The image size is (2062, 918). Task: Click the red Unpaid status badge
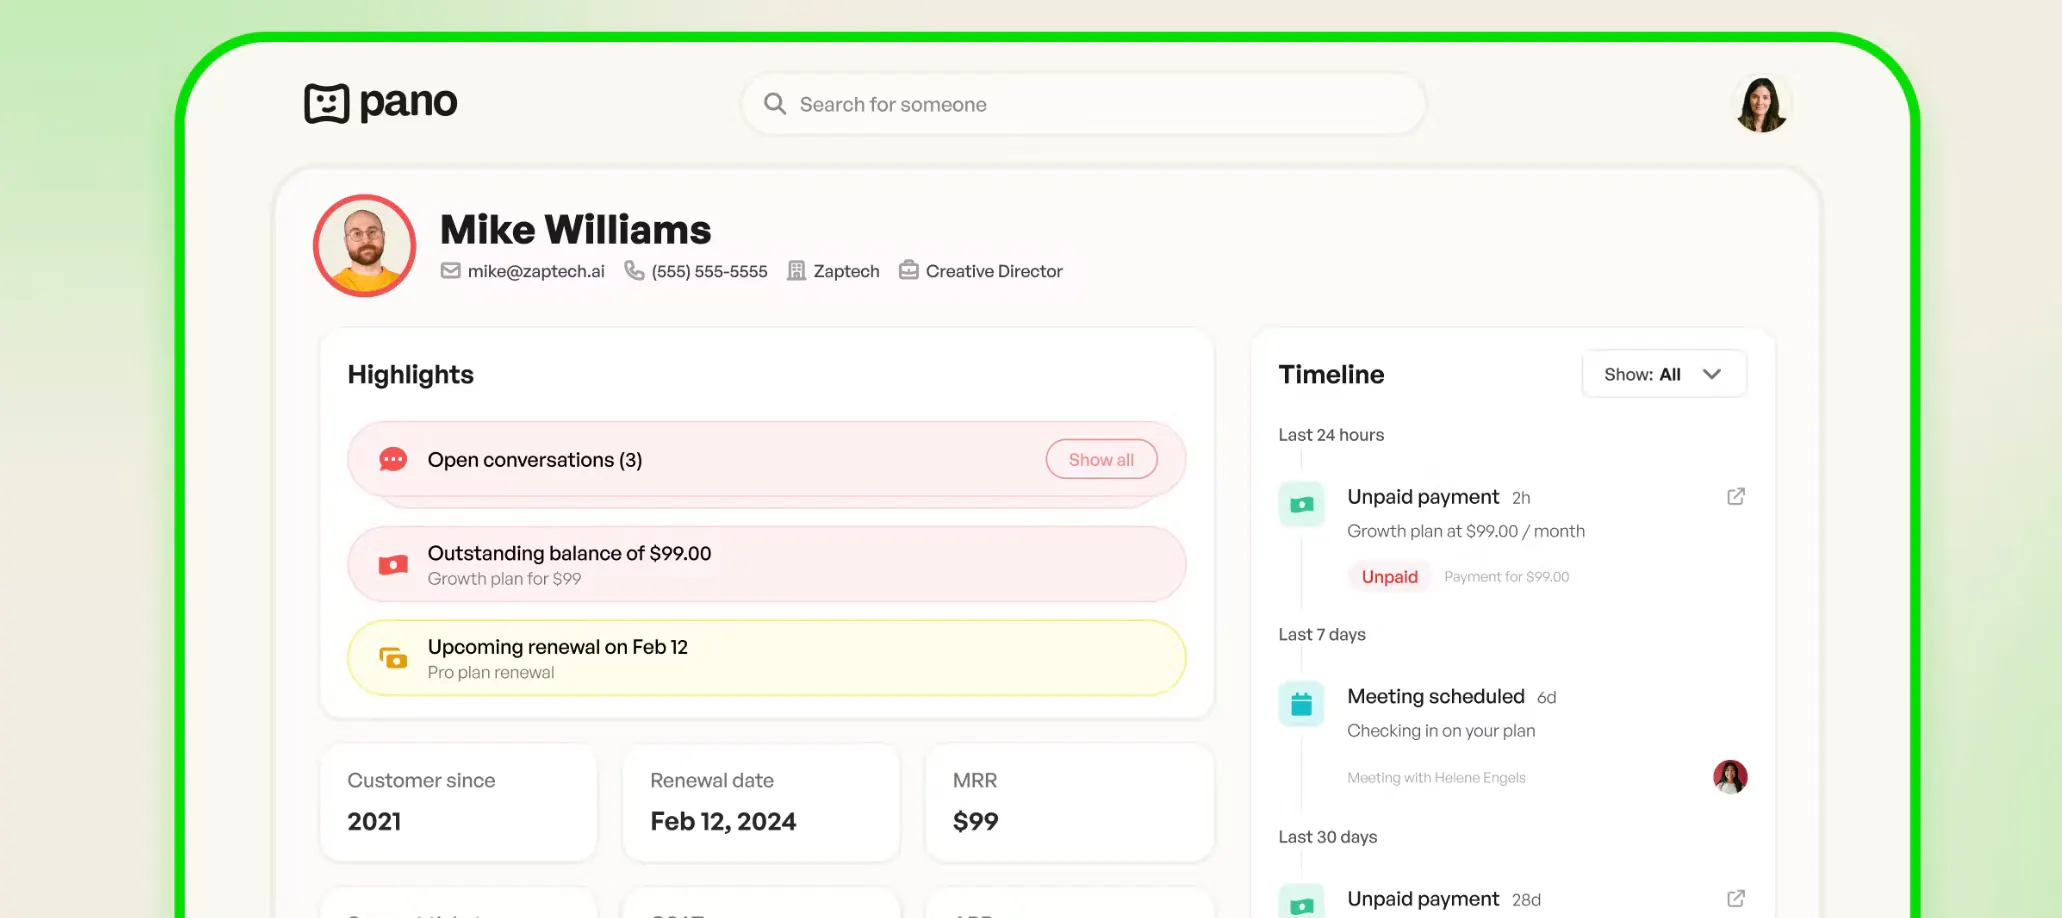tap(1389, 577)
